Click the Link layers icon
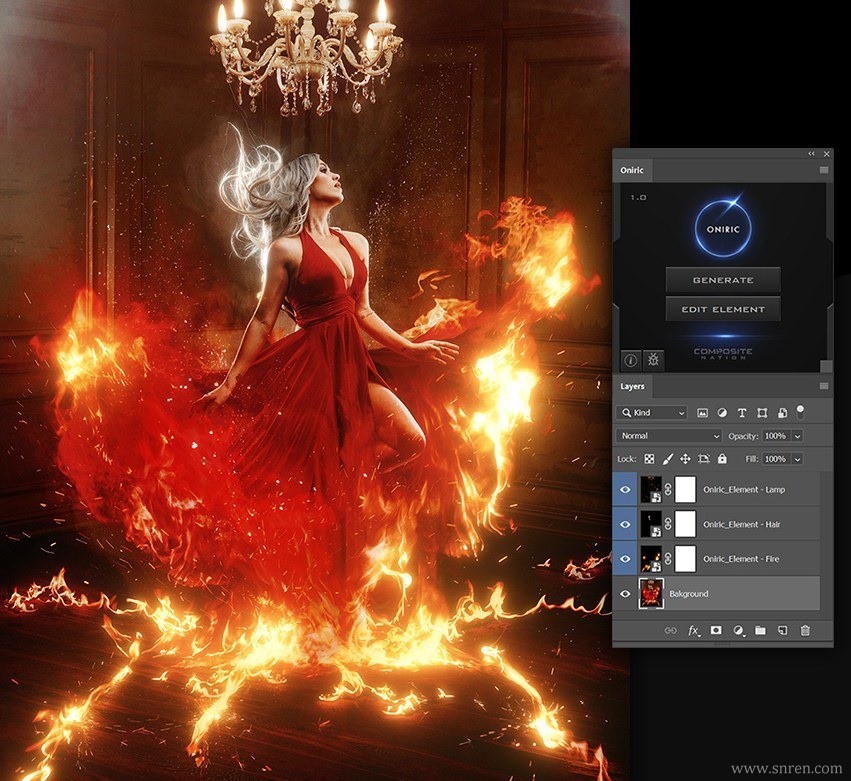Screen dimensions: 851x781 tap(671, 631)
